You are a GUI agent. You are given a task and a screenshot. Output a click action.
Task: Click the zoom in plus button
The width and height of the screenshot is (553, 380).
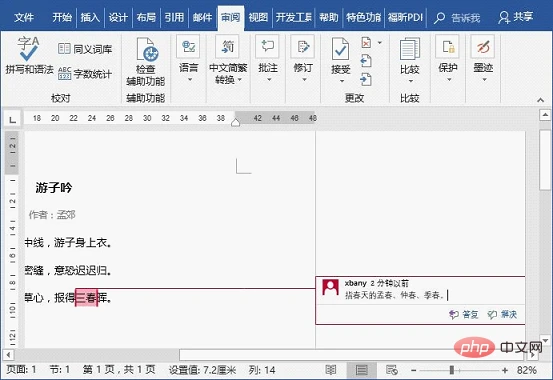coord(505,370)
